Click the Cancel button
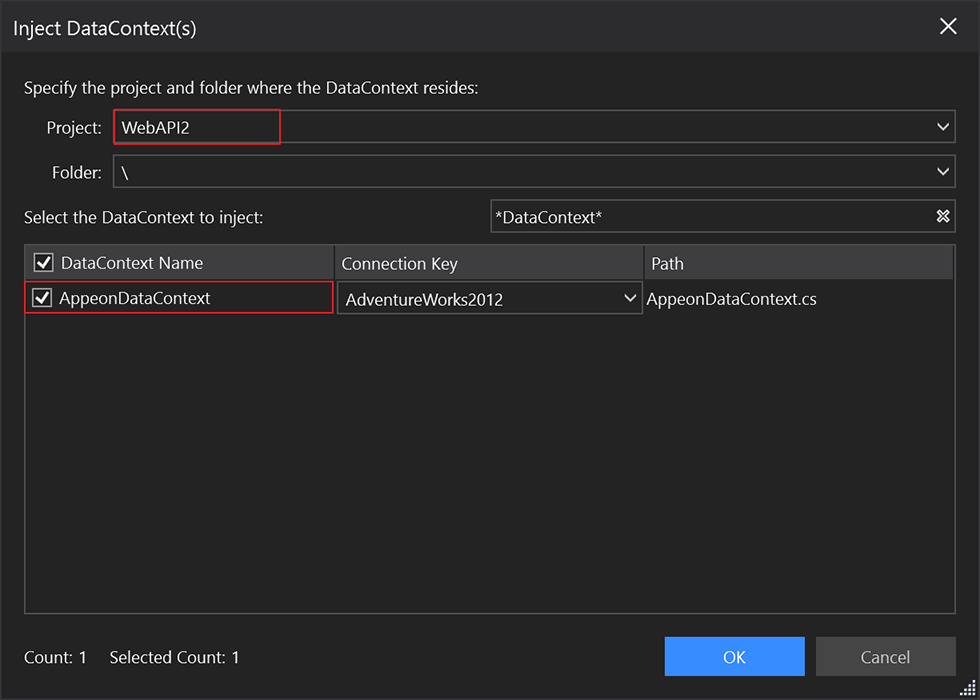The width and height of the screenshot is (980, 700). [x=886, y=656]
